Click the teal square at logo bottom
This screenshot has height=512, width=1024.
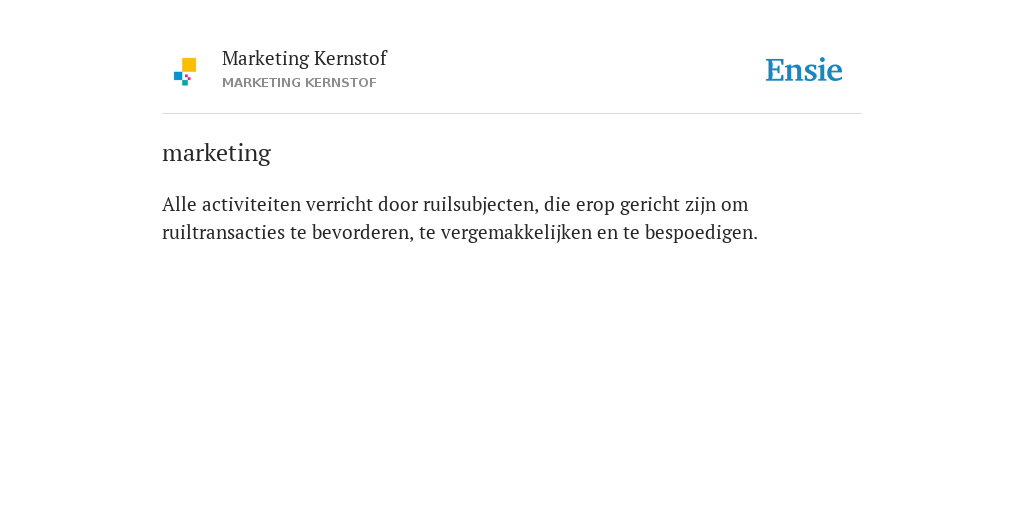point(185,83)
